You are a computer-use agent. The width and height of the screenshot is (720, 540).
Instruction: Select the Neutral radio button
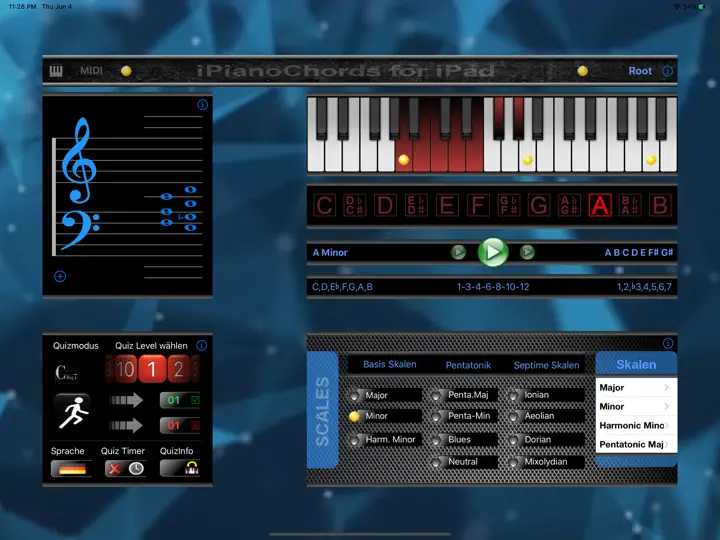coord(437,462)
